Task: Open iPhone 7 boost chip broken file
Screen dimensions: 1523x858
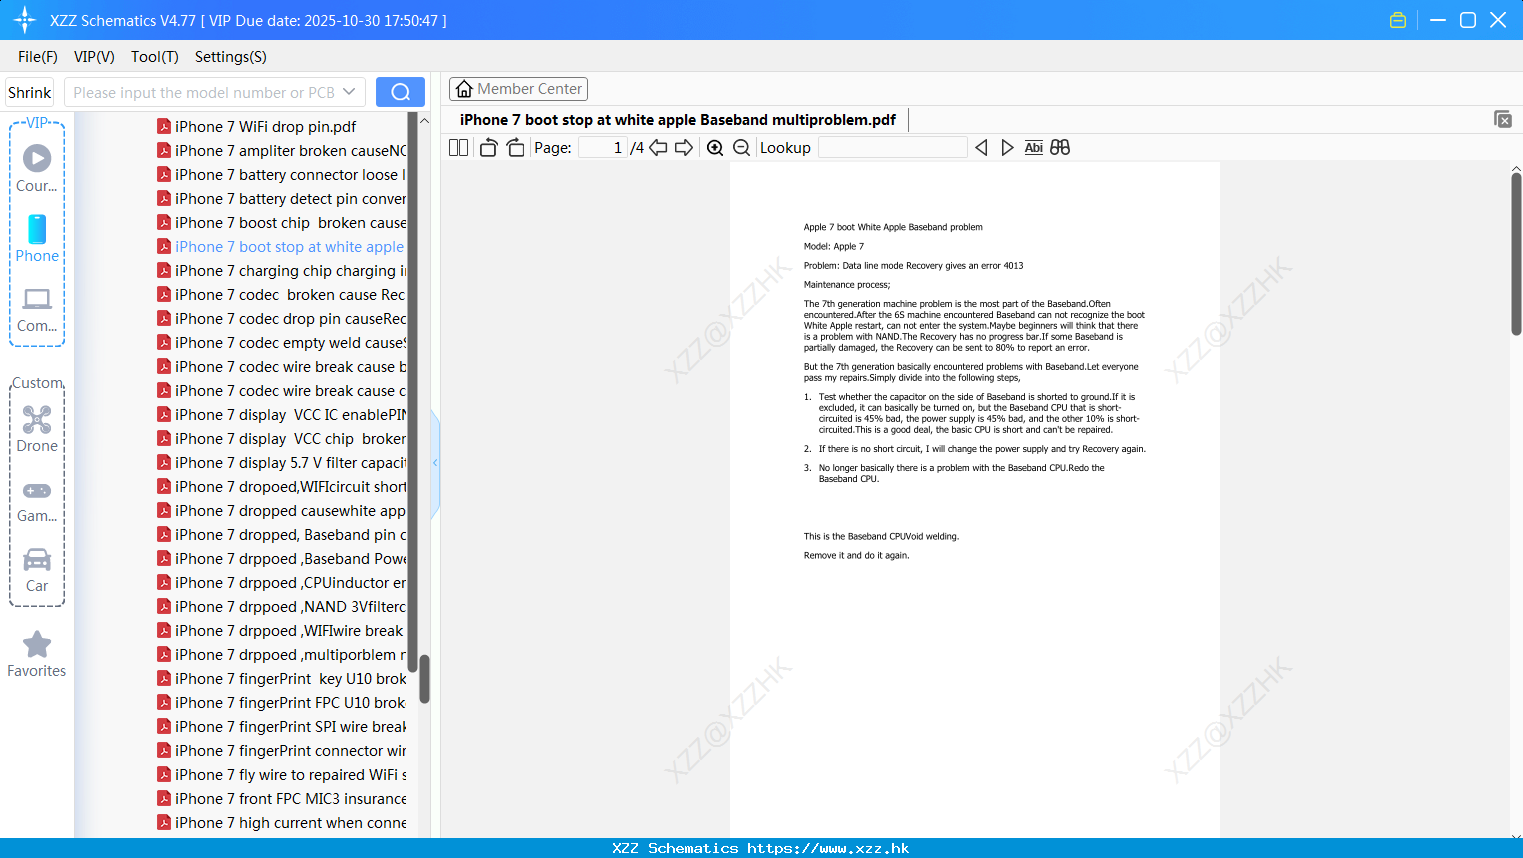Action: pos(281,222)
